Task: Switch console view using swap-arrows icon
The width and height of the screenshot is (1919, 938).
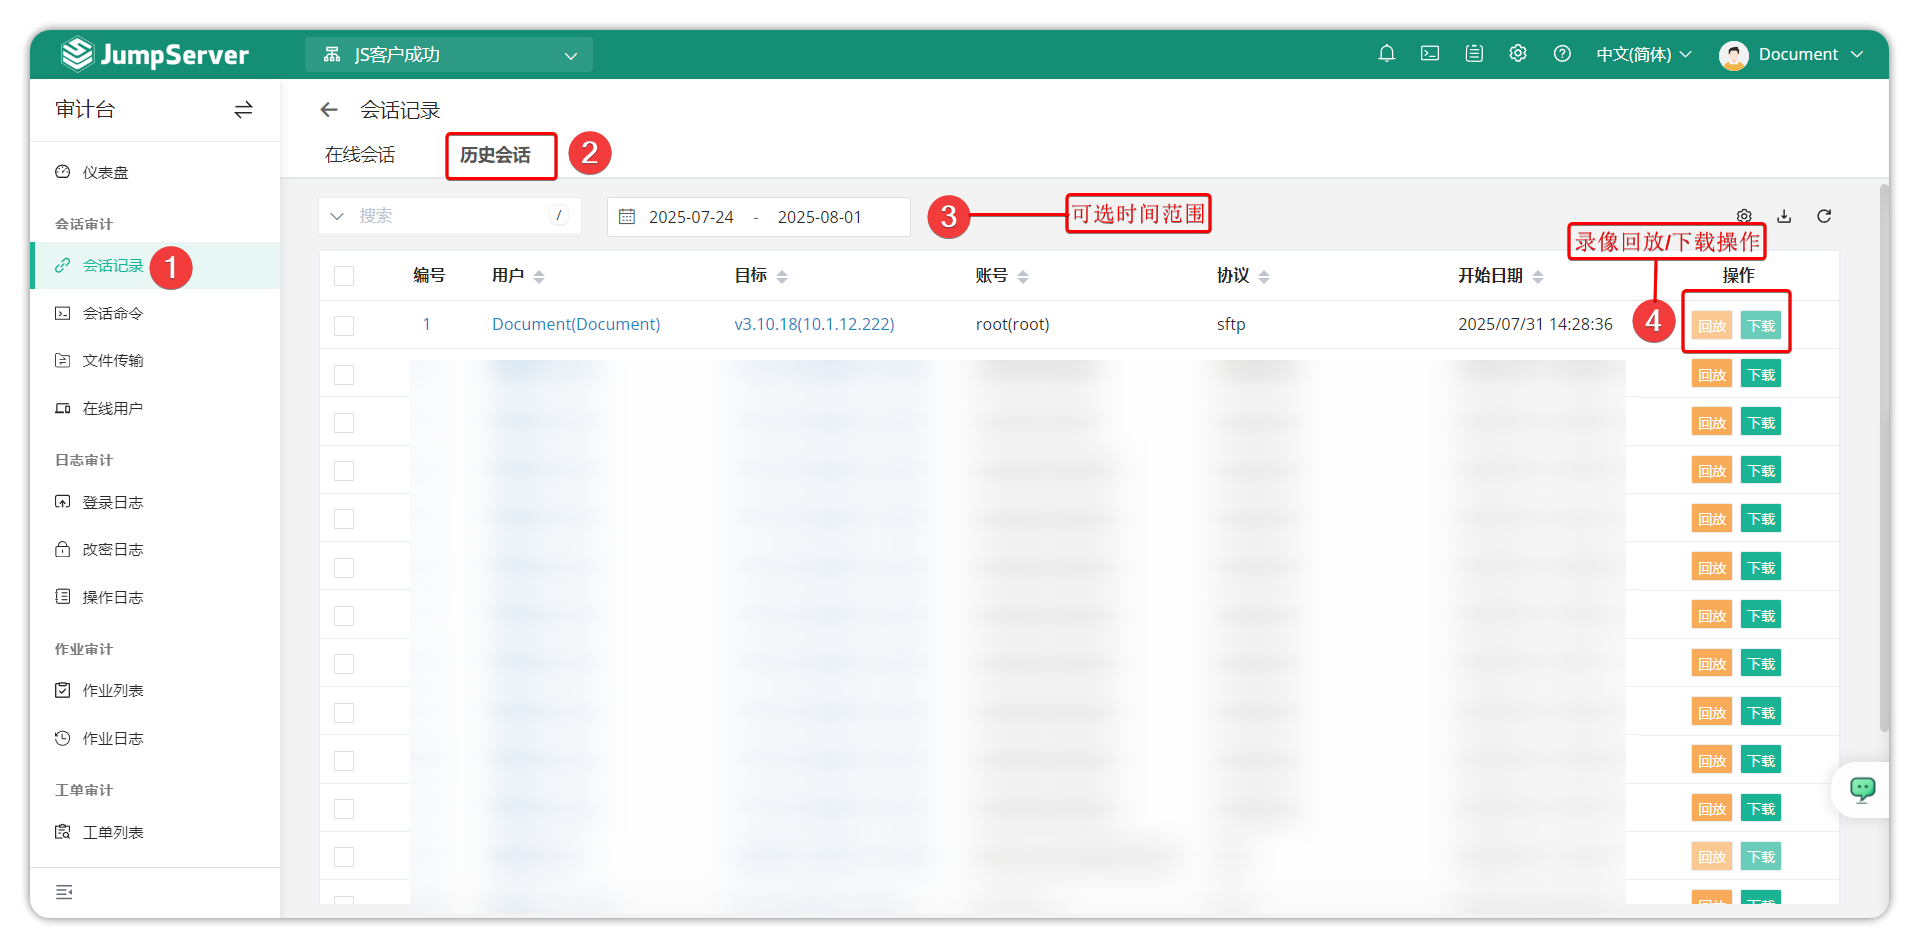Action: click(243, 110)
